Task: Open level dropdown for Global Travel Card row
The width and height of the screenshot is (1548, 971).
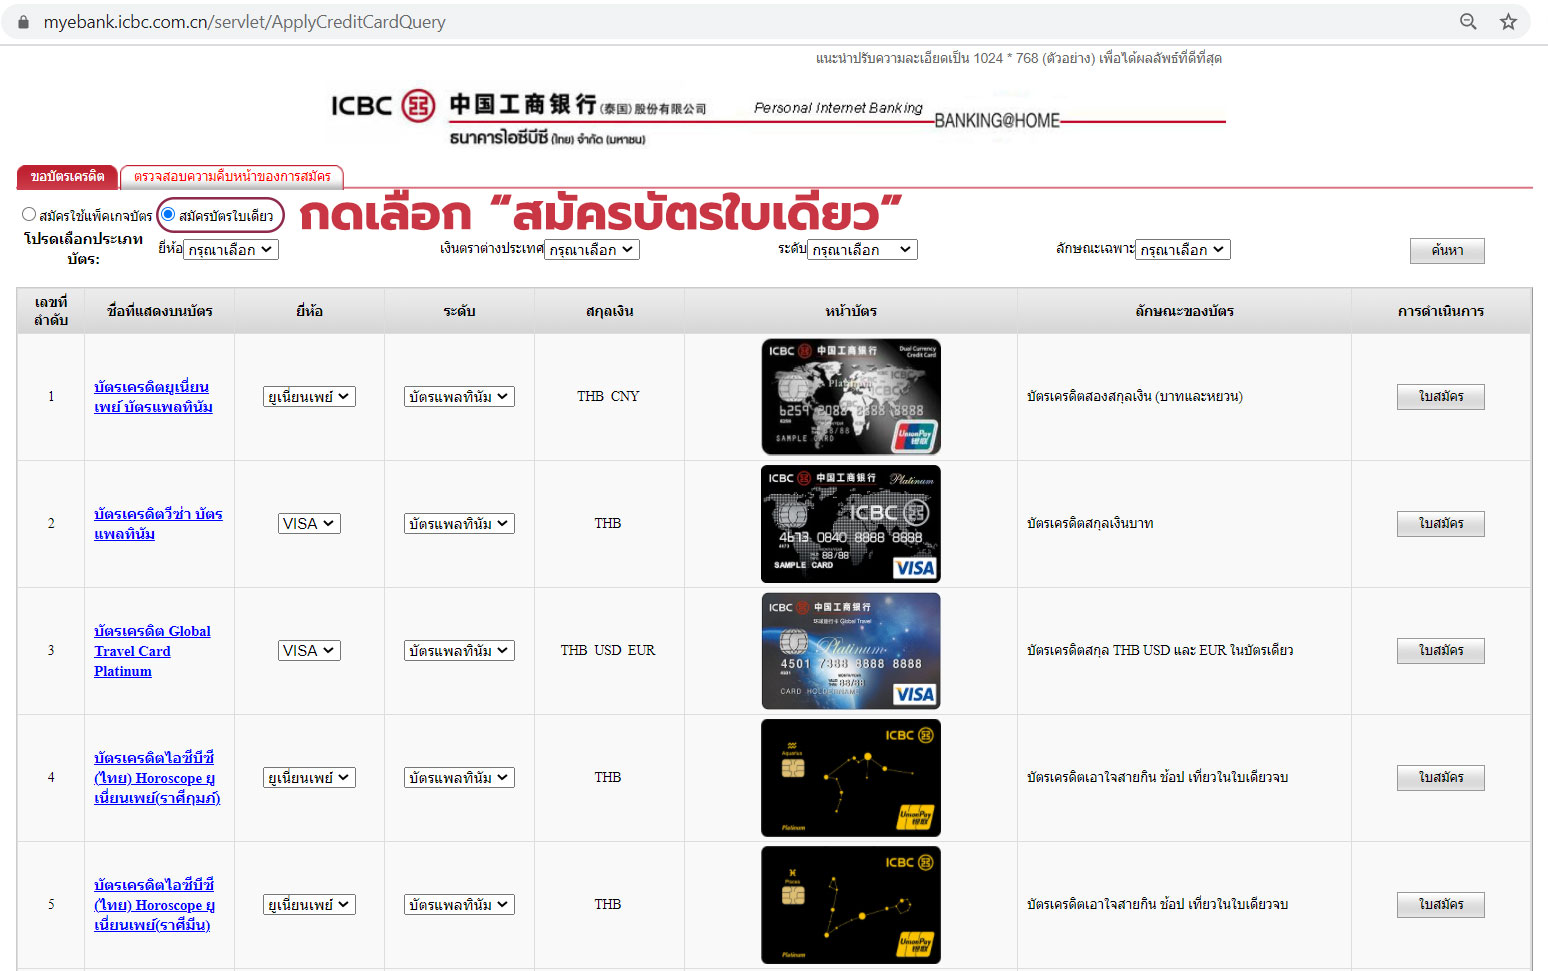Action: [459, 650]
